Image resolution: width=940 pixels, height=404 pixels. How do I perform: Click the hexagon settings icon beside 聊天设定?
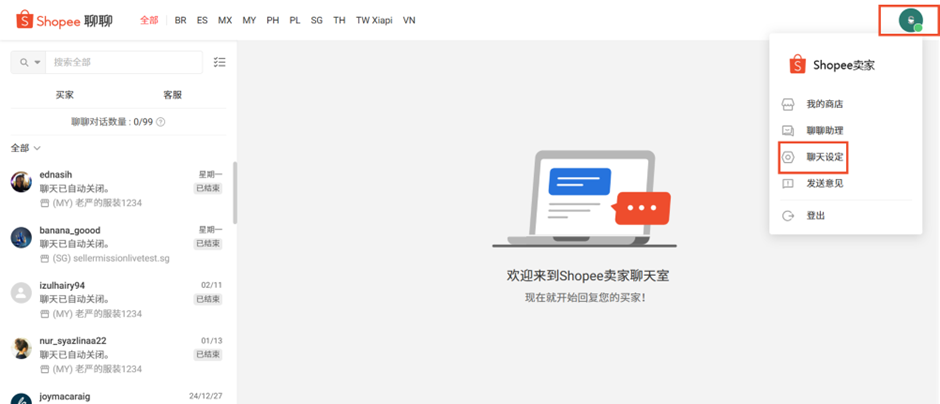pyautogui.click(x=788, y=158)
